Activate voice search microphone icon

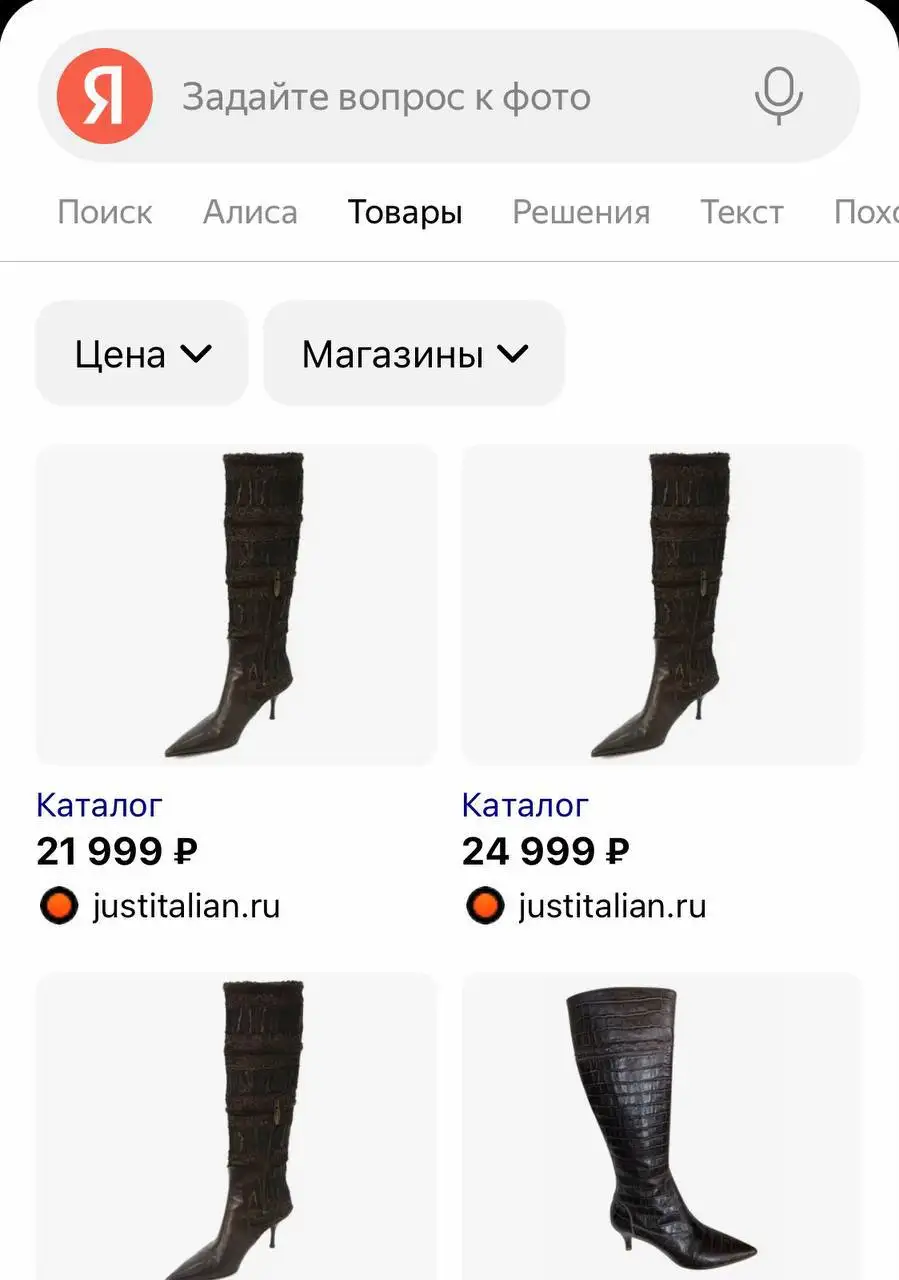[x=778, y=96]
